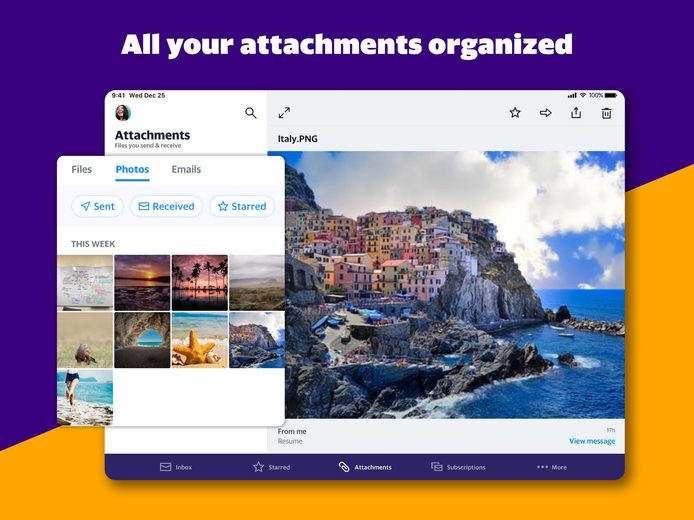
Task: Select the Photos tab
Action: tap(132, 169)
